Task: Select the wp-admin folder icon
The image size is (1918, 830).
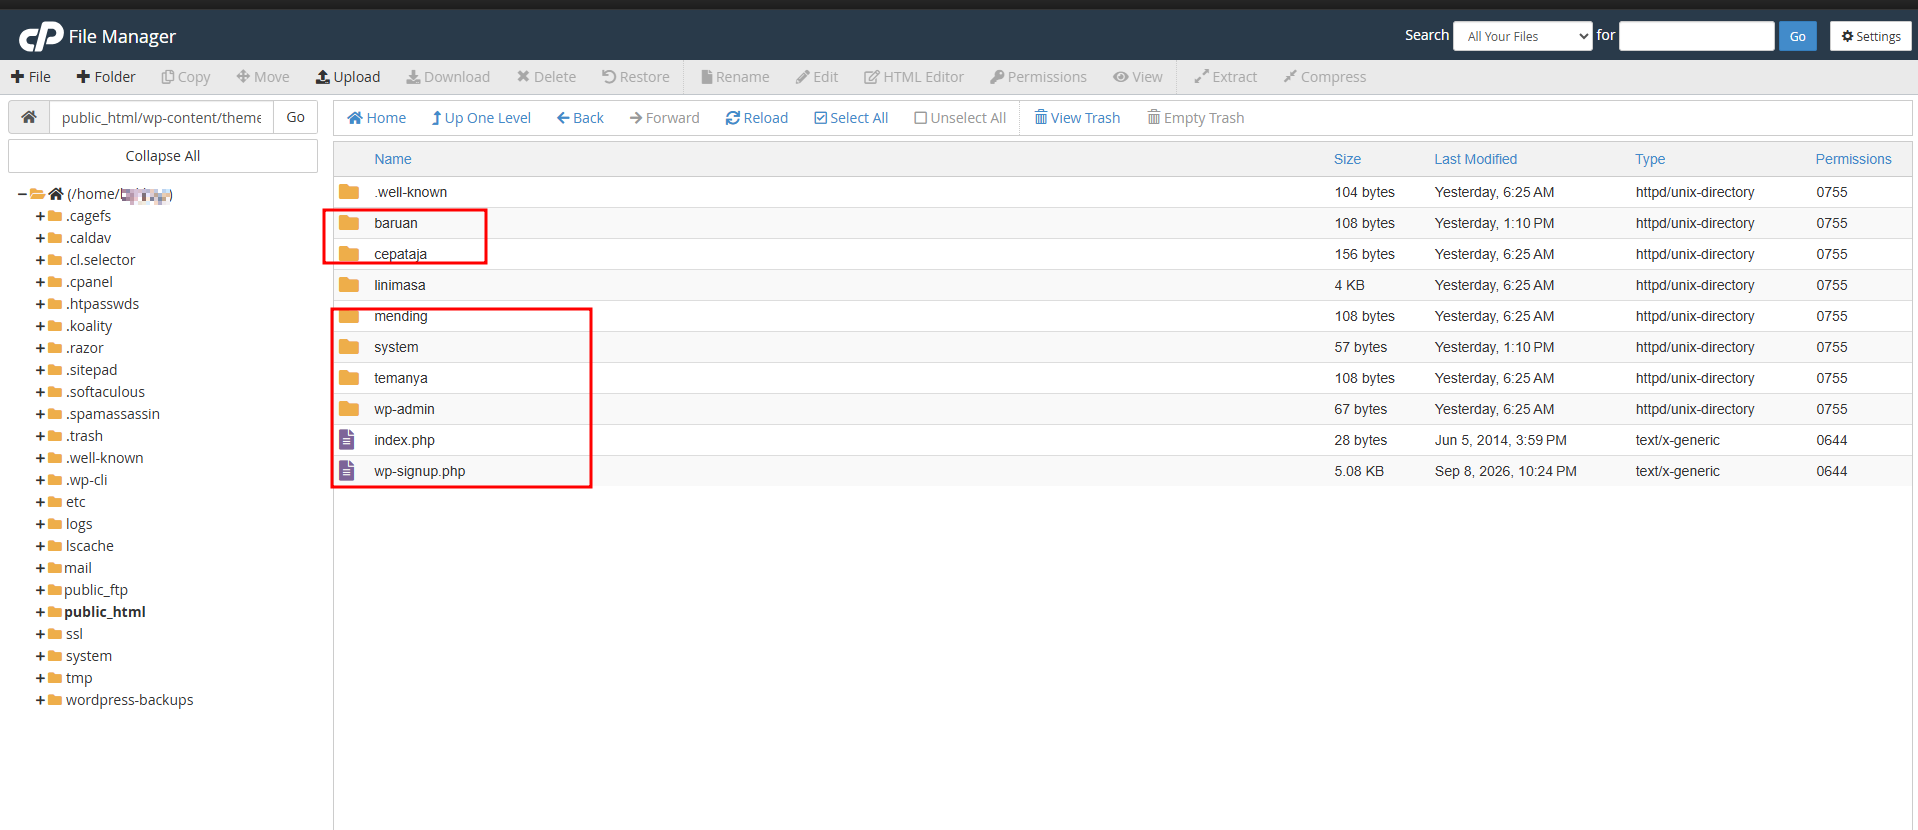Action: click(349, 409)
